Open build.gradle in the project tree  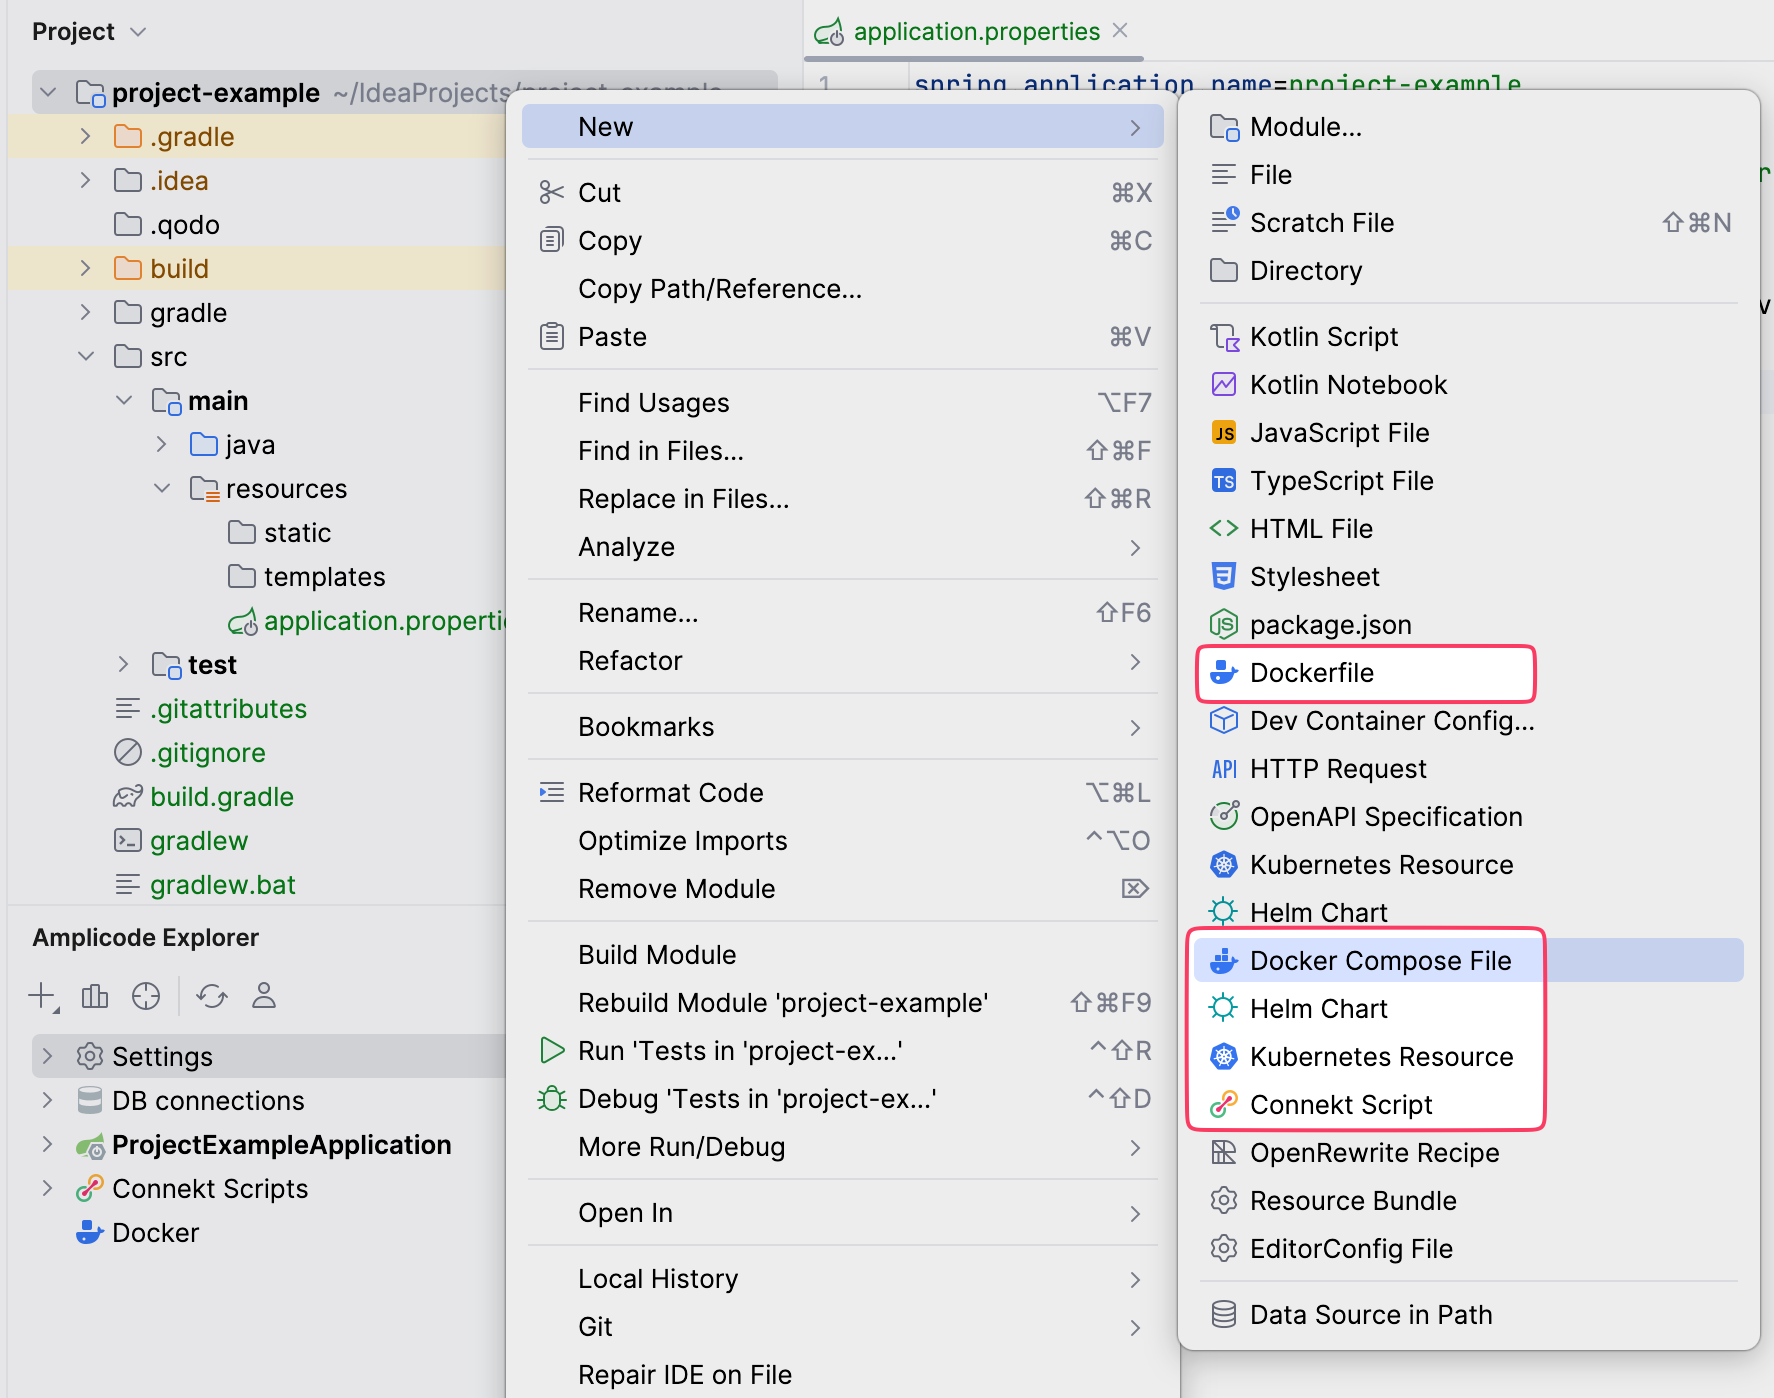(221, 797)
